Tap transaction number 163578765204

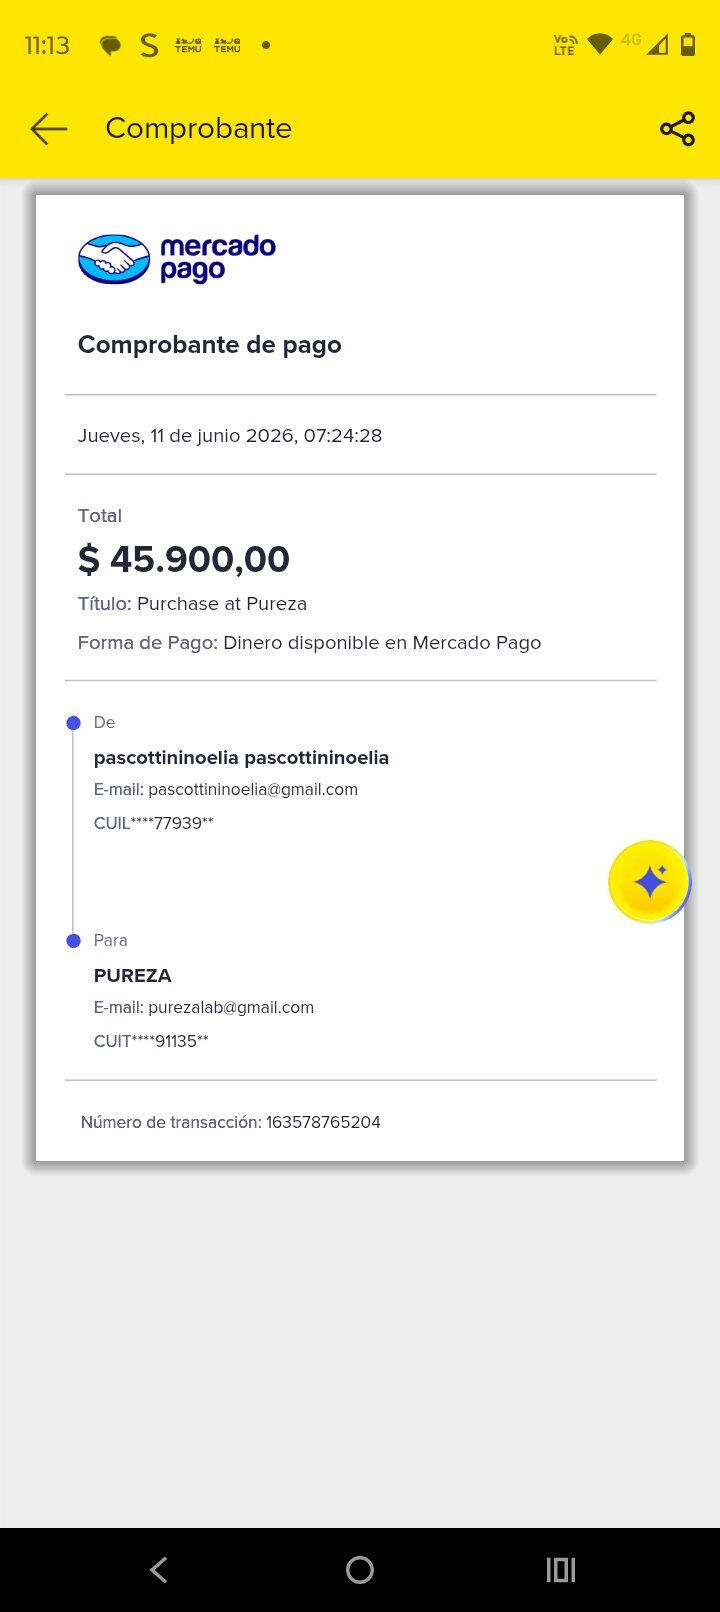323,1122
